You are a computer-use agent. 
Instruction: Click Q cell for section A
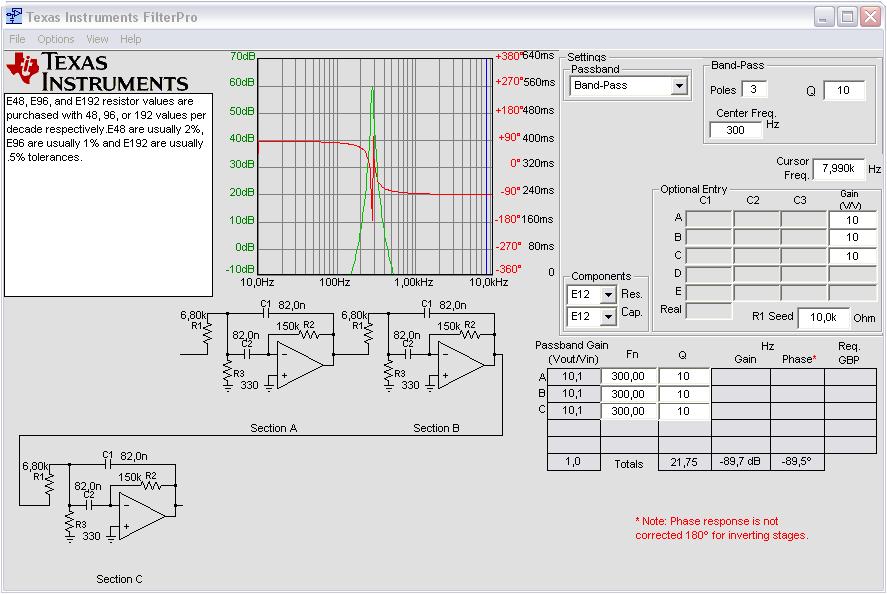point(684,376)
